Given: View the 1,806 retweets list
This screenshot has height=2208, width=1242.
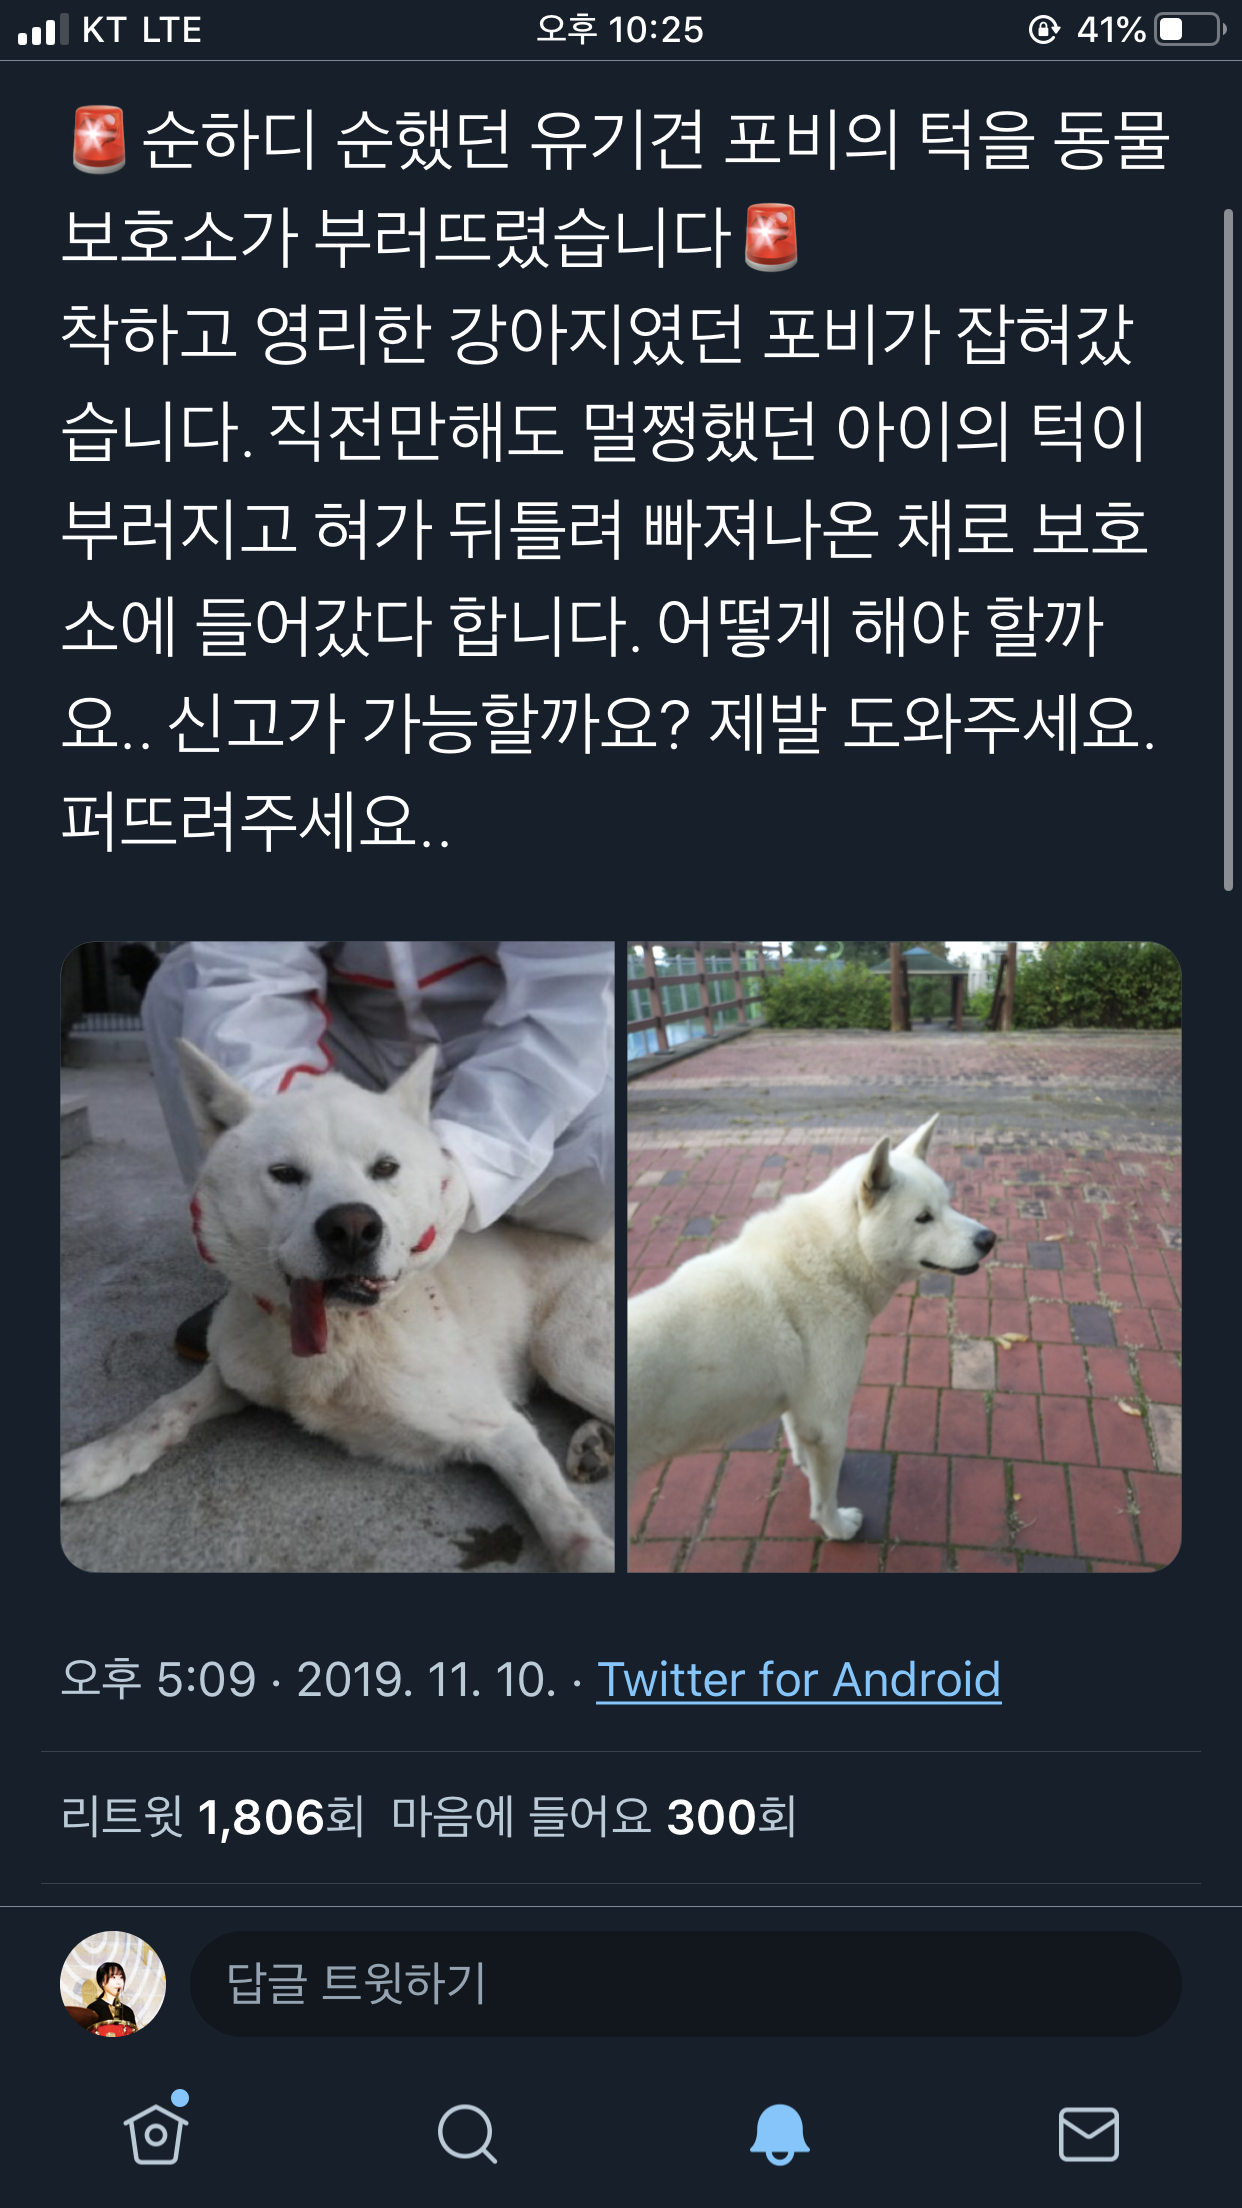Looking at the screenshot, I should [212, 1817].
